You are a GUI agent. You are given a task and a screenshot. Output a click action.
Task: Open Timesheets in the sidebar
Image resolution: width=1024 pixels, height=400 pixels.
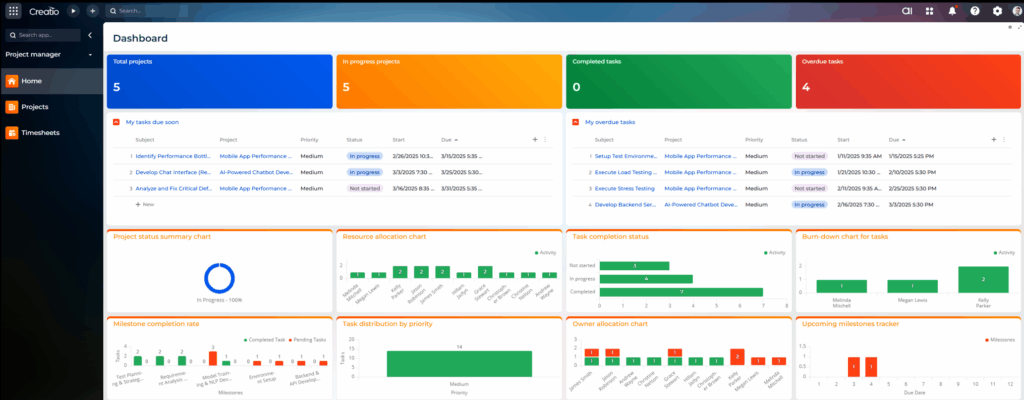pyautogui.click(x=39, y=132)
